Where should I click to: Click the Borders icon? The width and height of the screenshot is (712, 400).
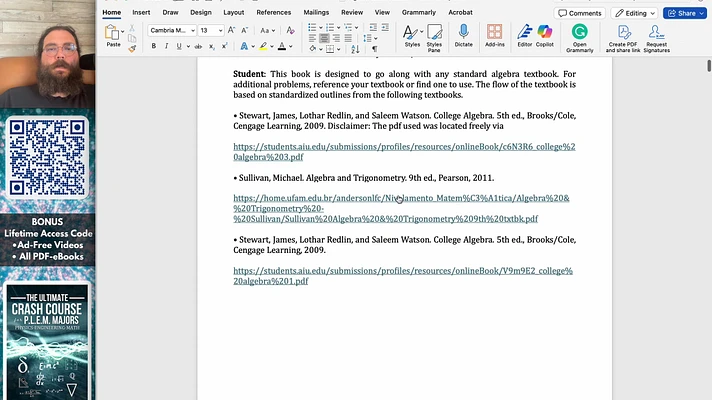pyautogui.click(x=330, y=49)
